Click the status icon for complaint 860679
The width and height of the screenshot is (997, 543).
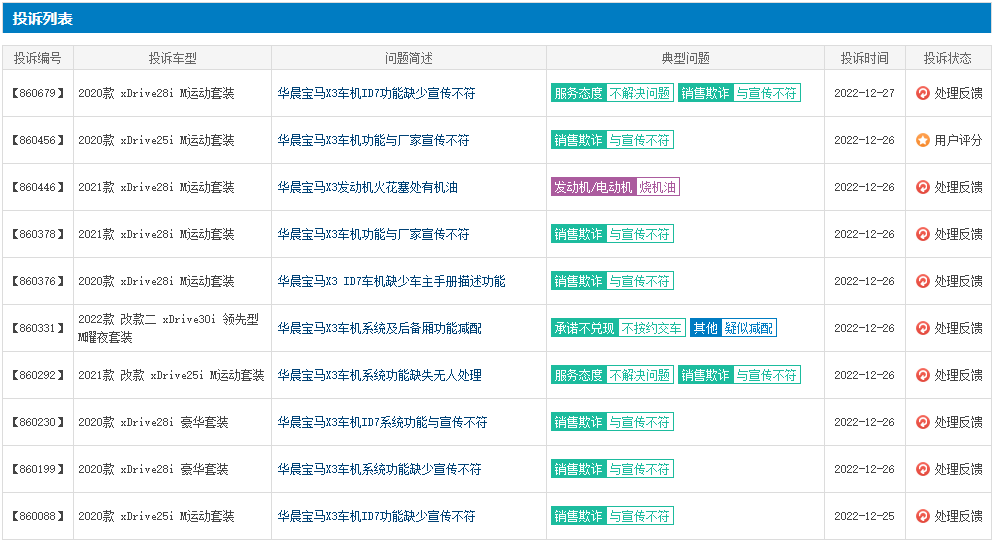tap(923, 93)
